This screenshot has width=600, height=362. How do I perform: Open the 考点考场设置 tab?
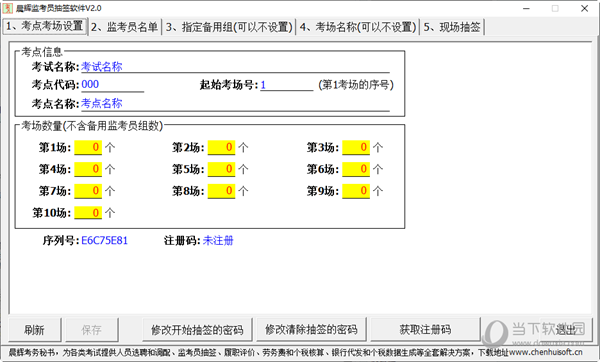45,26
